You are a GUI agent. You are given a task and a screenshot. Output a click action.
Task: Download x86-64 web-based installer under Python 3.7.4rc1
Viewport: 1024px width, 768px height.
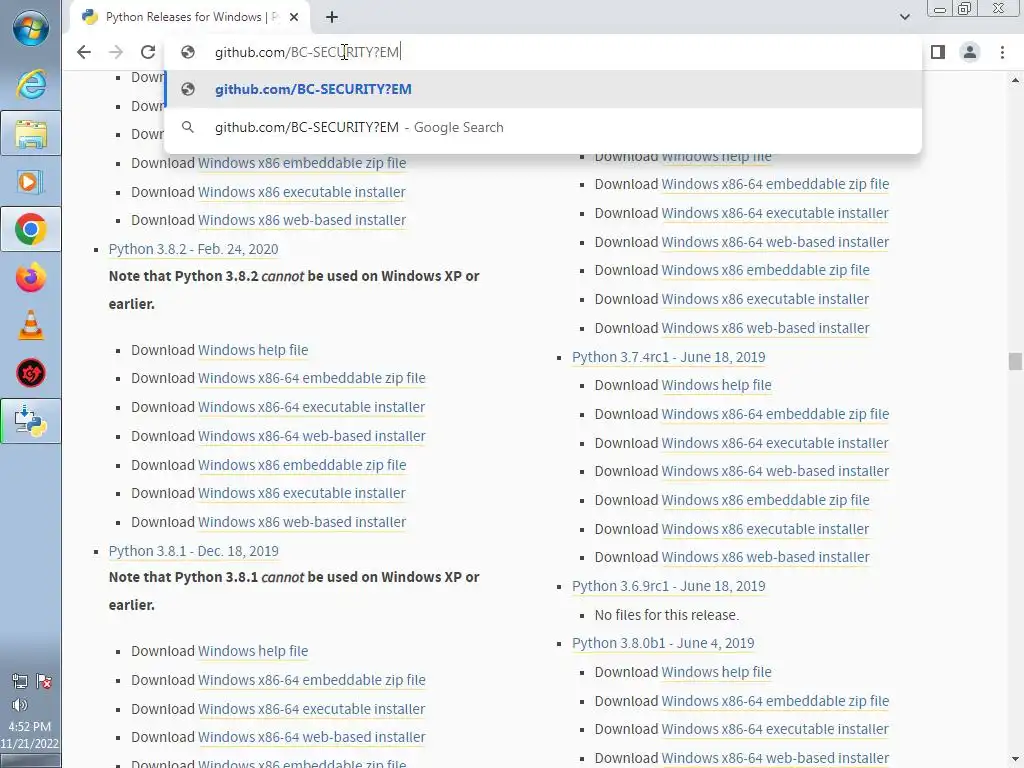click(x=775, y=472)
